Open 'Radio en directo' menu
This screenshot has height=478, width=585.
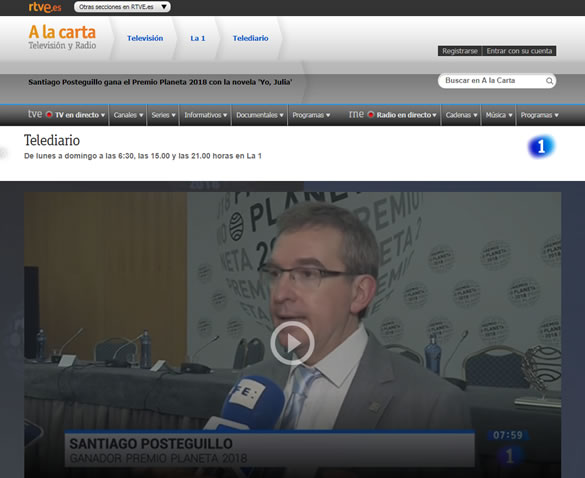click(403, 115)
